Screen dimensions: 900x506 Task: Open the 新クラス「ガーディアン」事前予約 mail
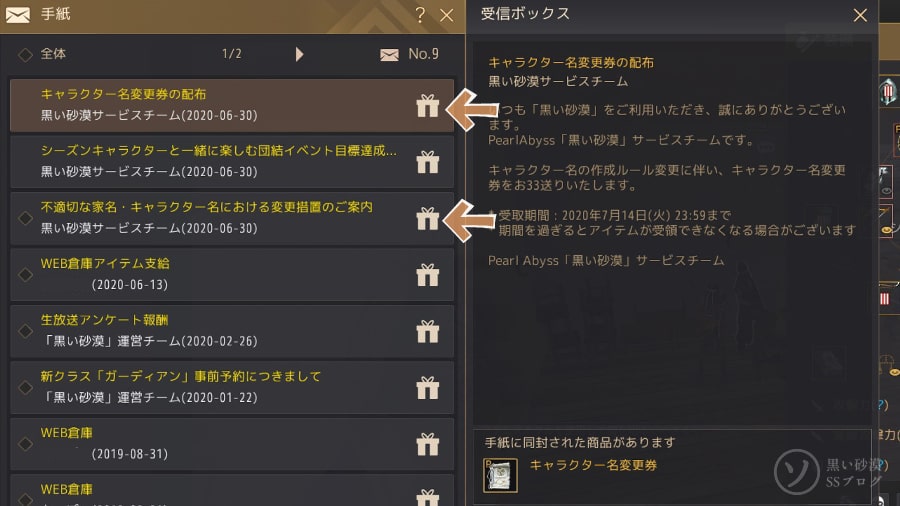[x=232, y=387]
